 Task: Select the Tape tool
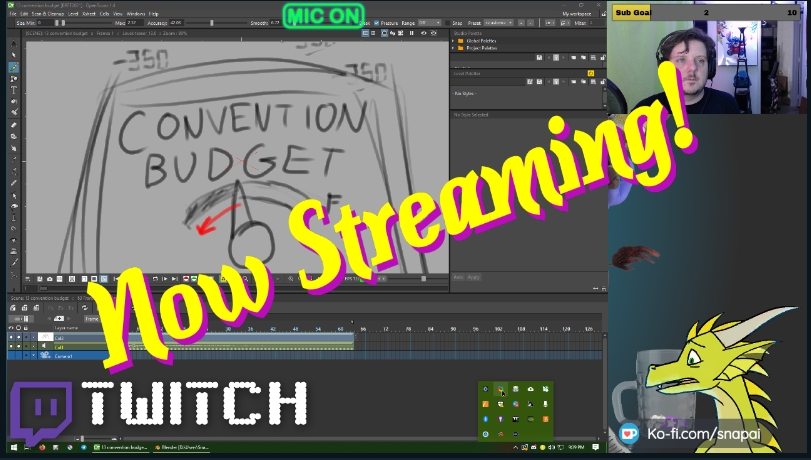[13, 136]
